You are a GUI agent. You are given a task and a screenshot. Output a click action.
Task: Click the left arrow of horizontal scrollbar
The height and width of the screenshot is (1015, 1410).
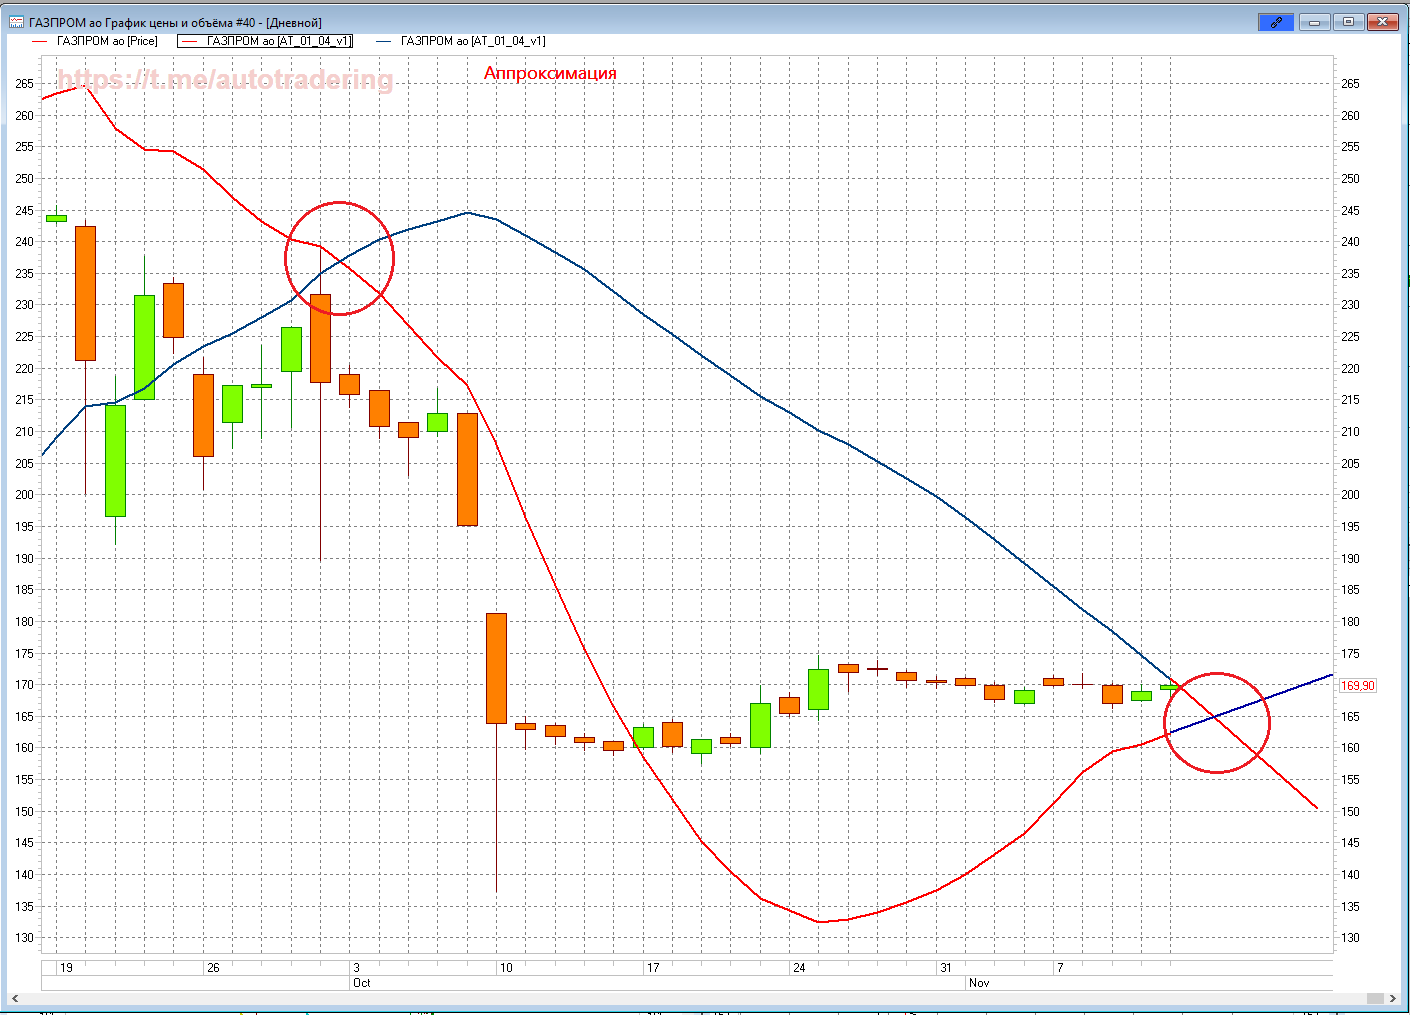[15, 998]
